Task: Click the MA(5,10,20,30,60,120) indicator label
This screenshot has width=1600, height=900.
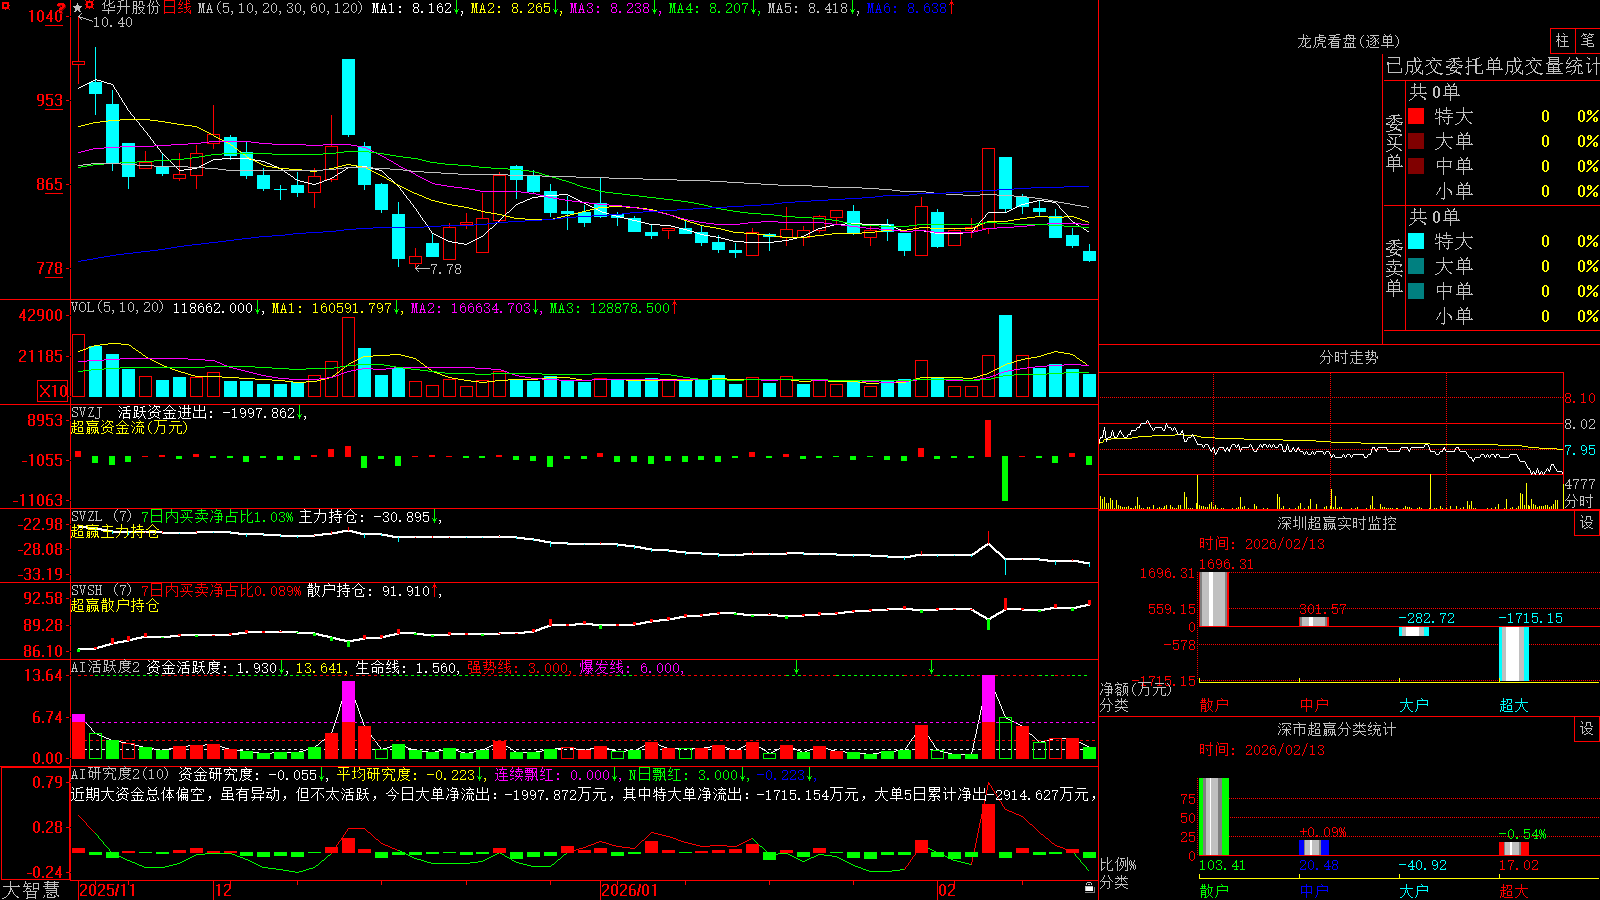Action: point(280,8)
